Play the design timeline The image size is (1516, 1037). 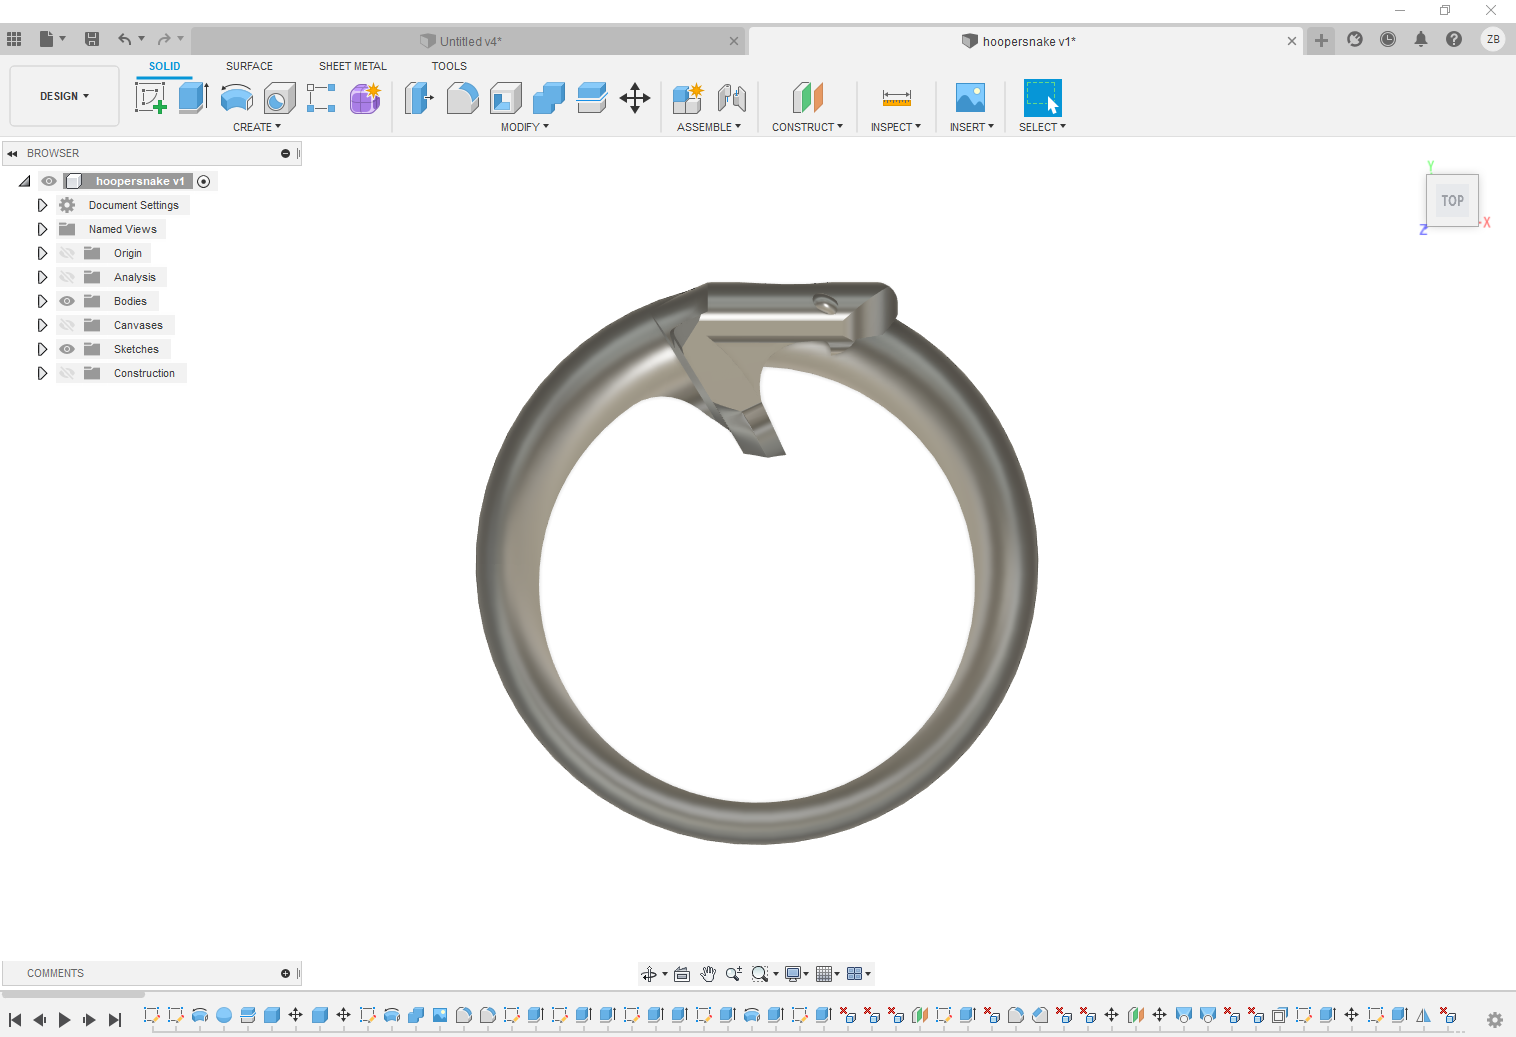pos(64,1019)
